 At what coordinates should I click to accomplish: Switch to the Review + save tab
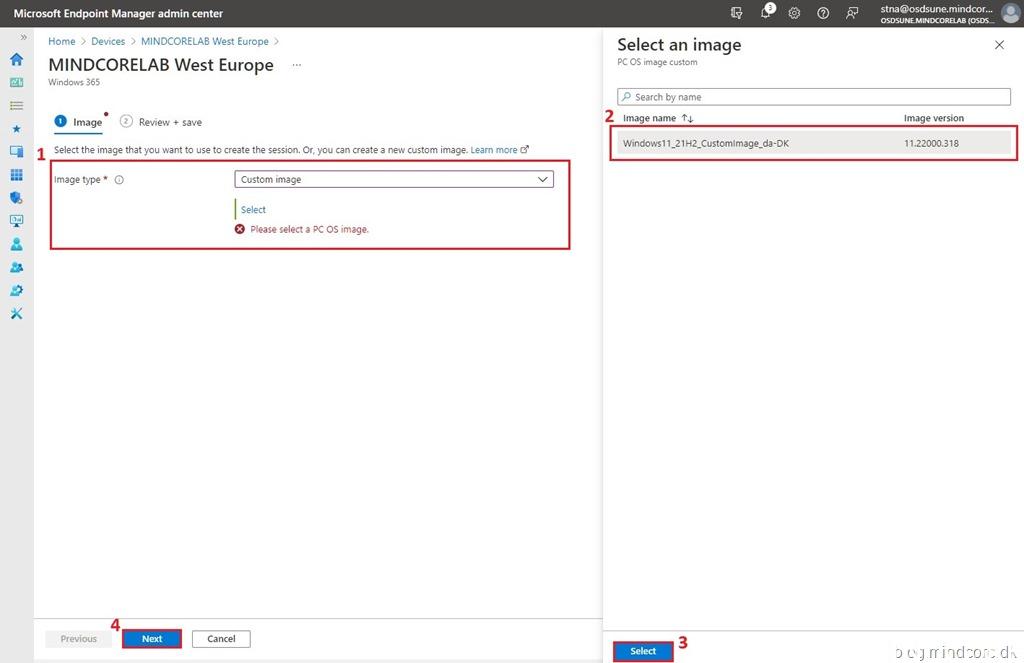pyautogui.click(x=169, y=122)
